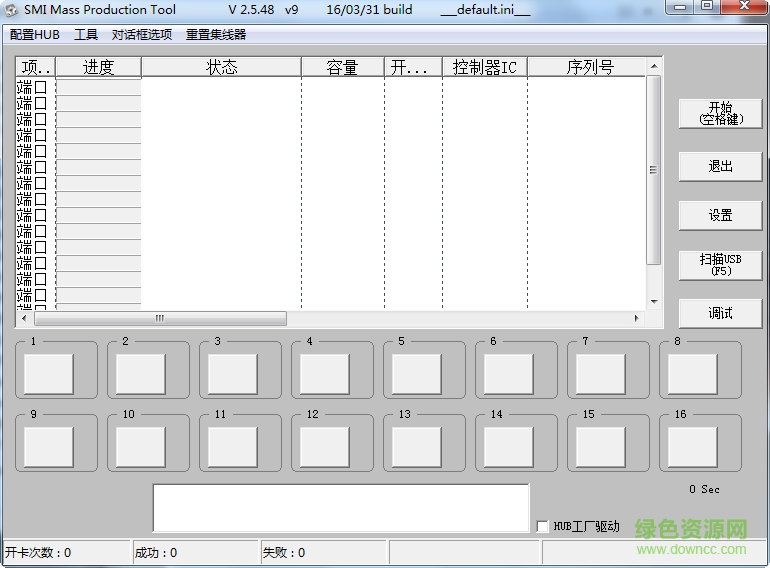Tick the fifth port row checkbox
Screen dimensions: 770x568
(x=41, y=151)
